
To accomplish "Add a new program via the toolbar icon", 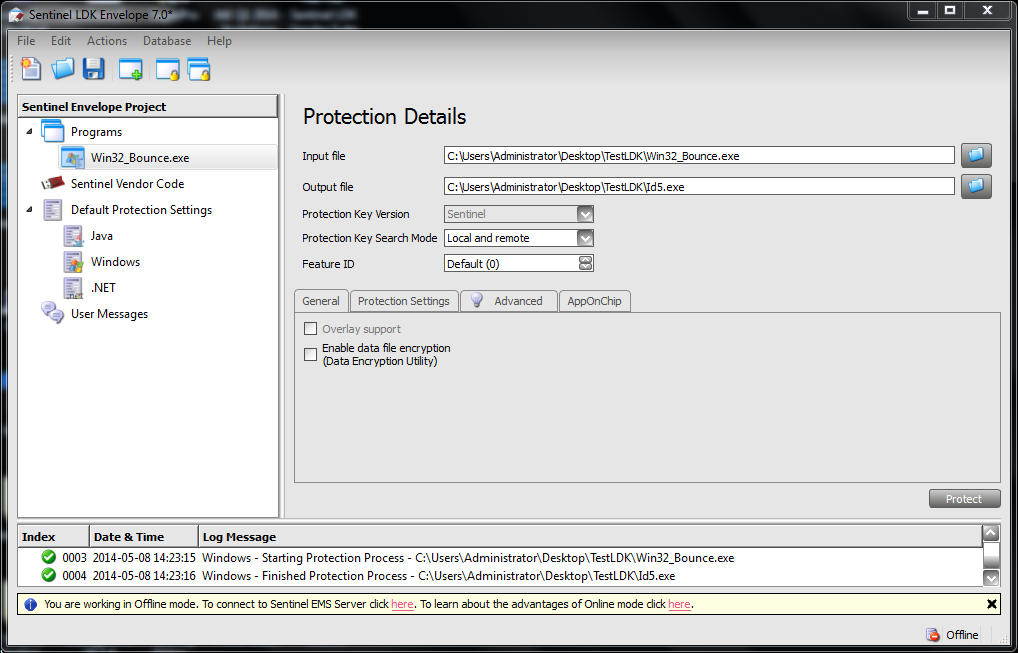I will [x=130, y=68].
